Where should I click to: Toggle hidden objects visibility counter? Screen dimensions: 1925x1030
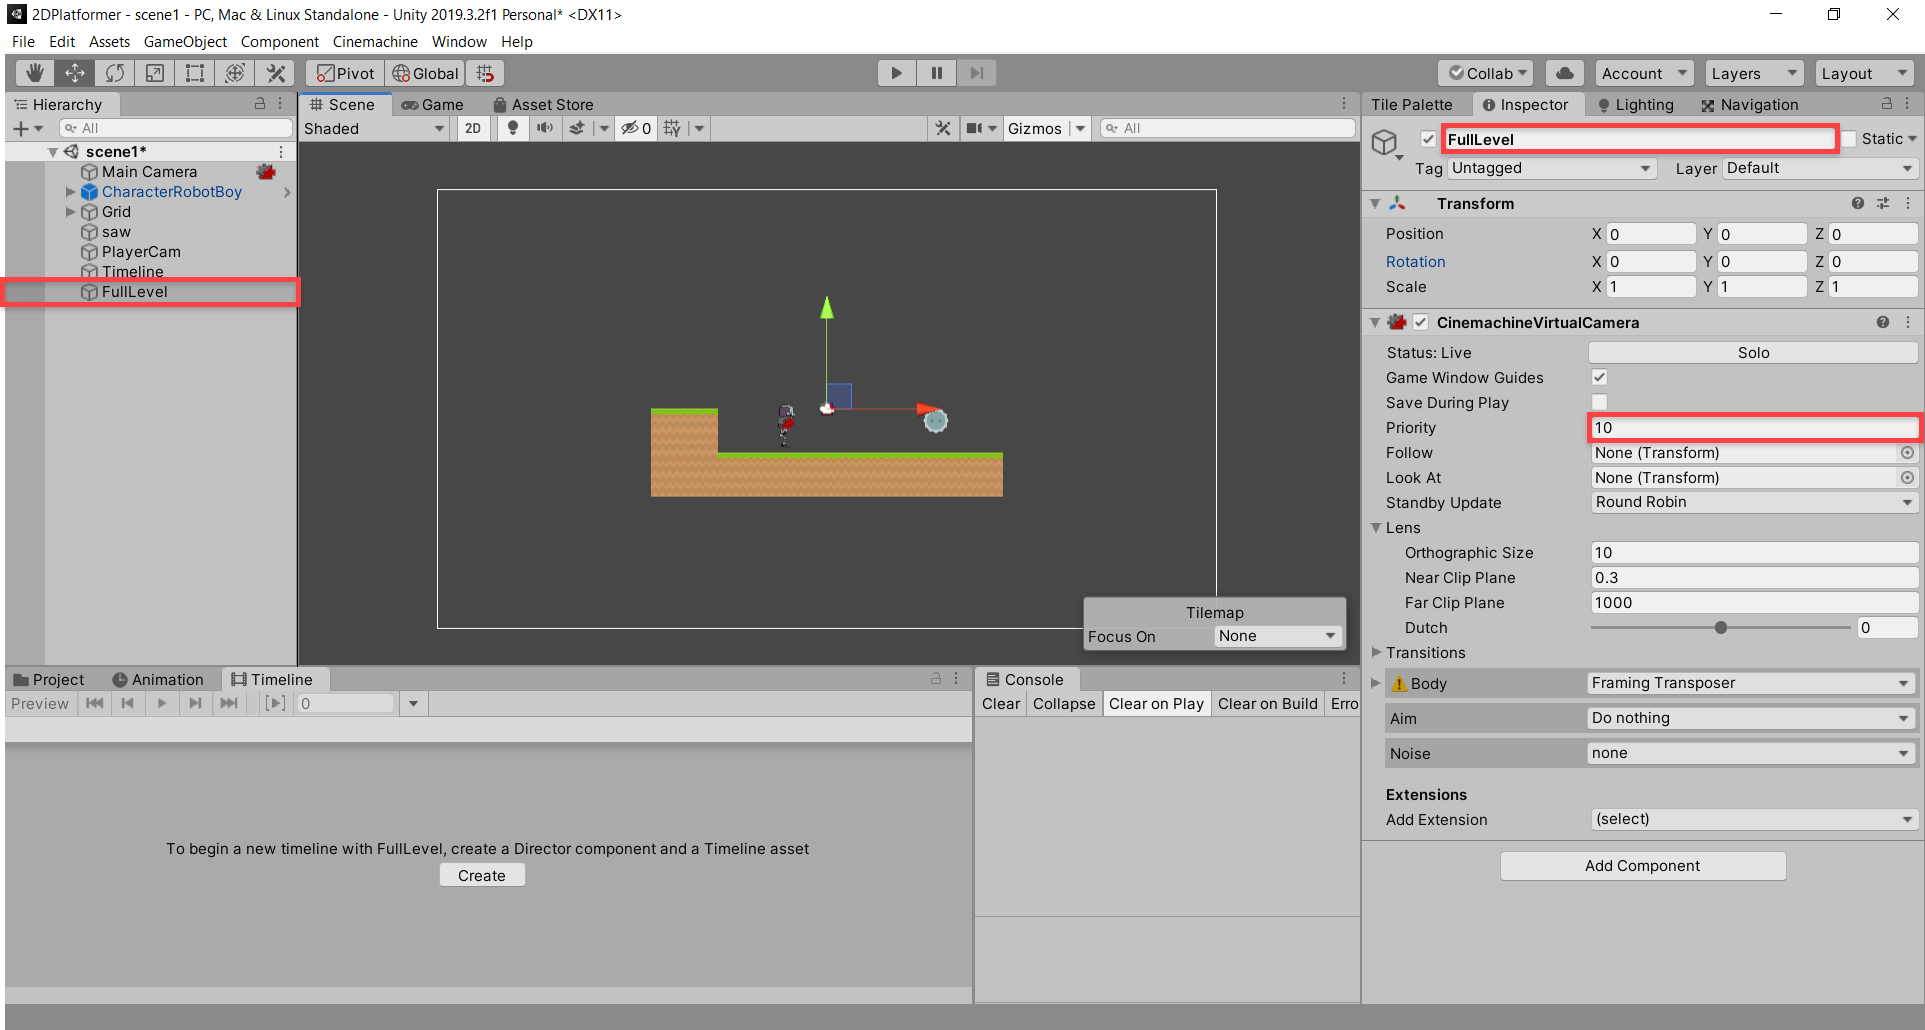coord(636,128)
